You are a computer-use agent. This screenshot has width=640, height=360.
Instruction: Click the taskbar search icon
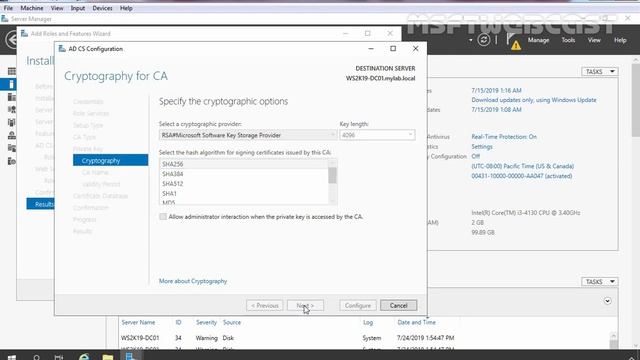36,357
